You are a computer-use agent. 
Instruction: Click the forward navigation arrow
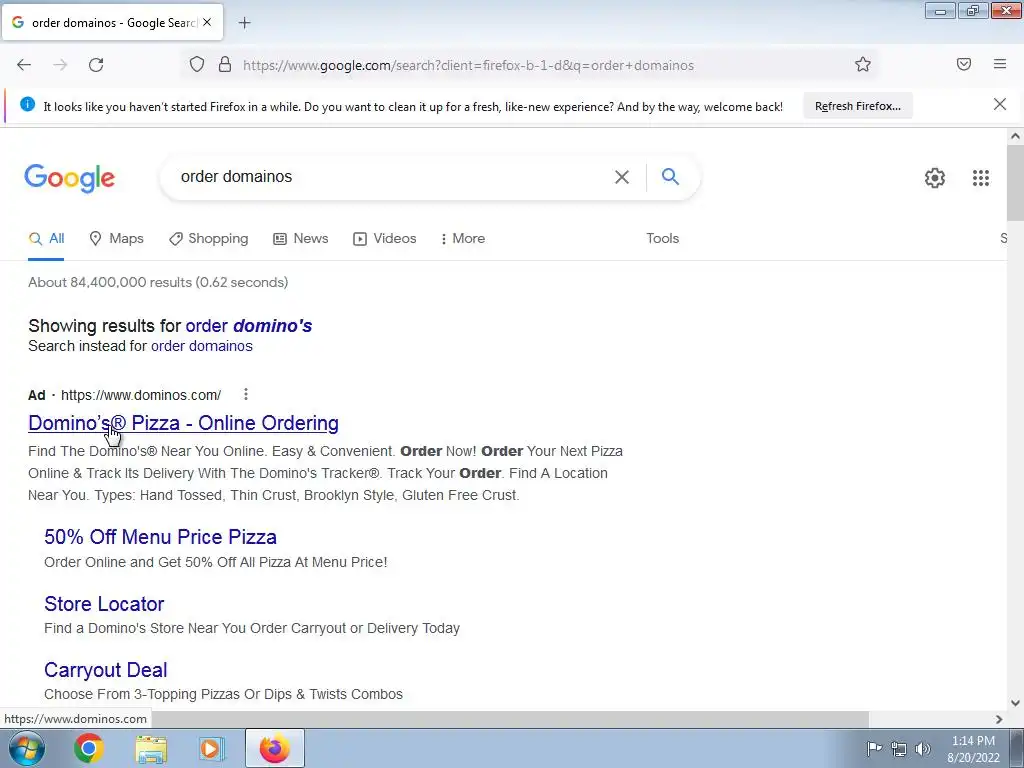click(x=60, y=65)
